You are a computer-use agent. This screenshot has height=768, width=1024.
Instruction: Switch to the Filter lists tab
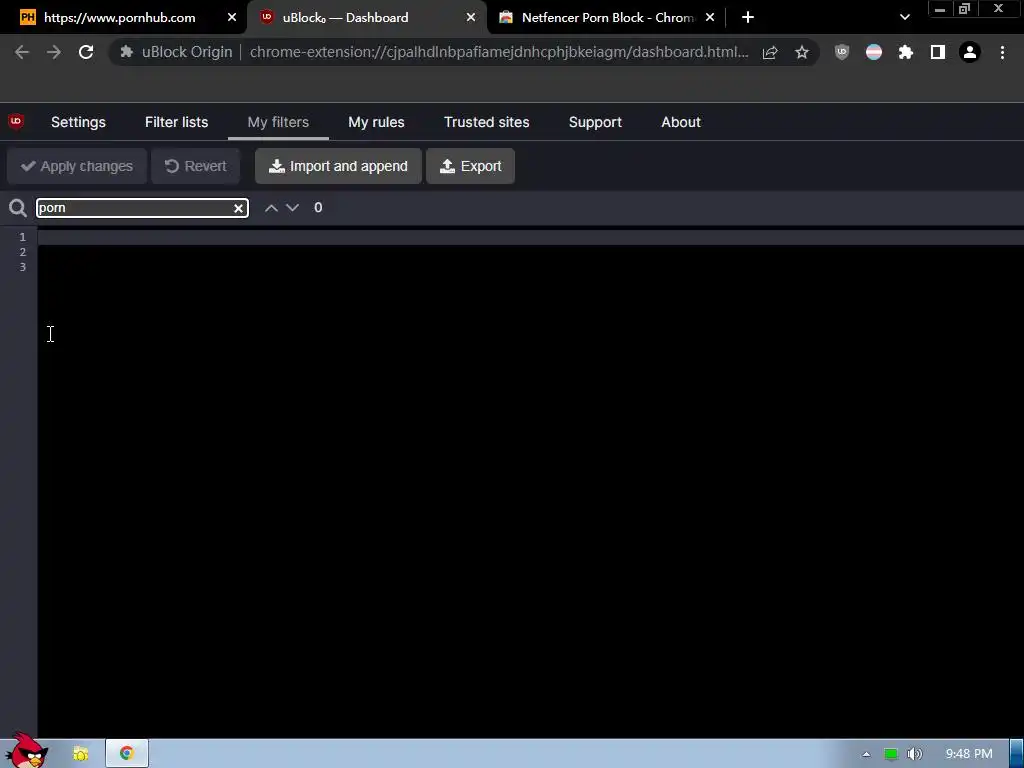[176, 122]
